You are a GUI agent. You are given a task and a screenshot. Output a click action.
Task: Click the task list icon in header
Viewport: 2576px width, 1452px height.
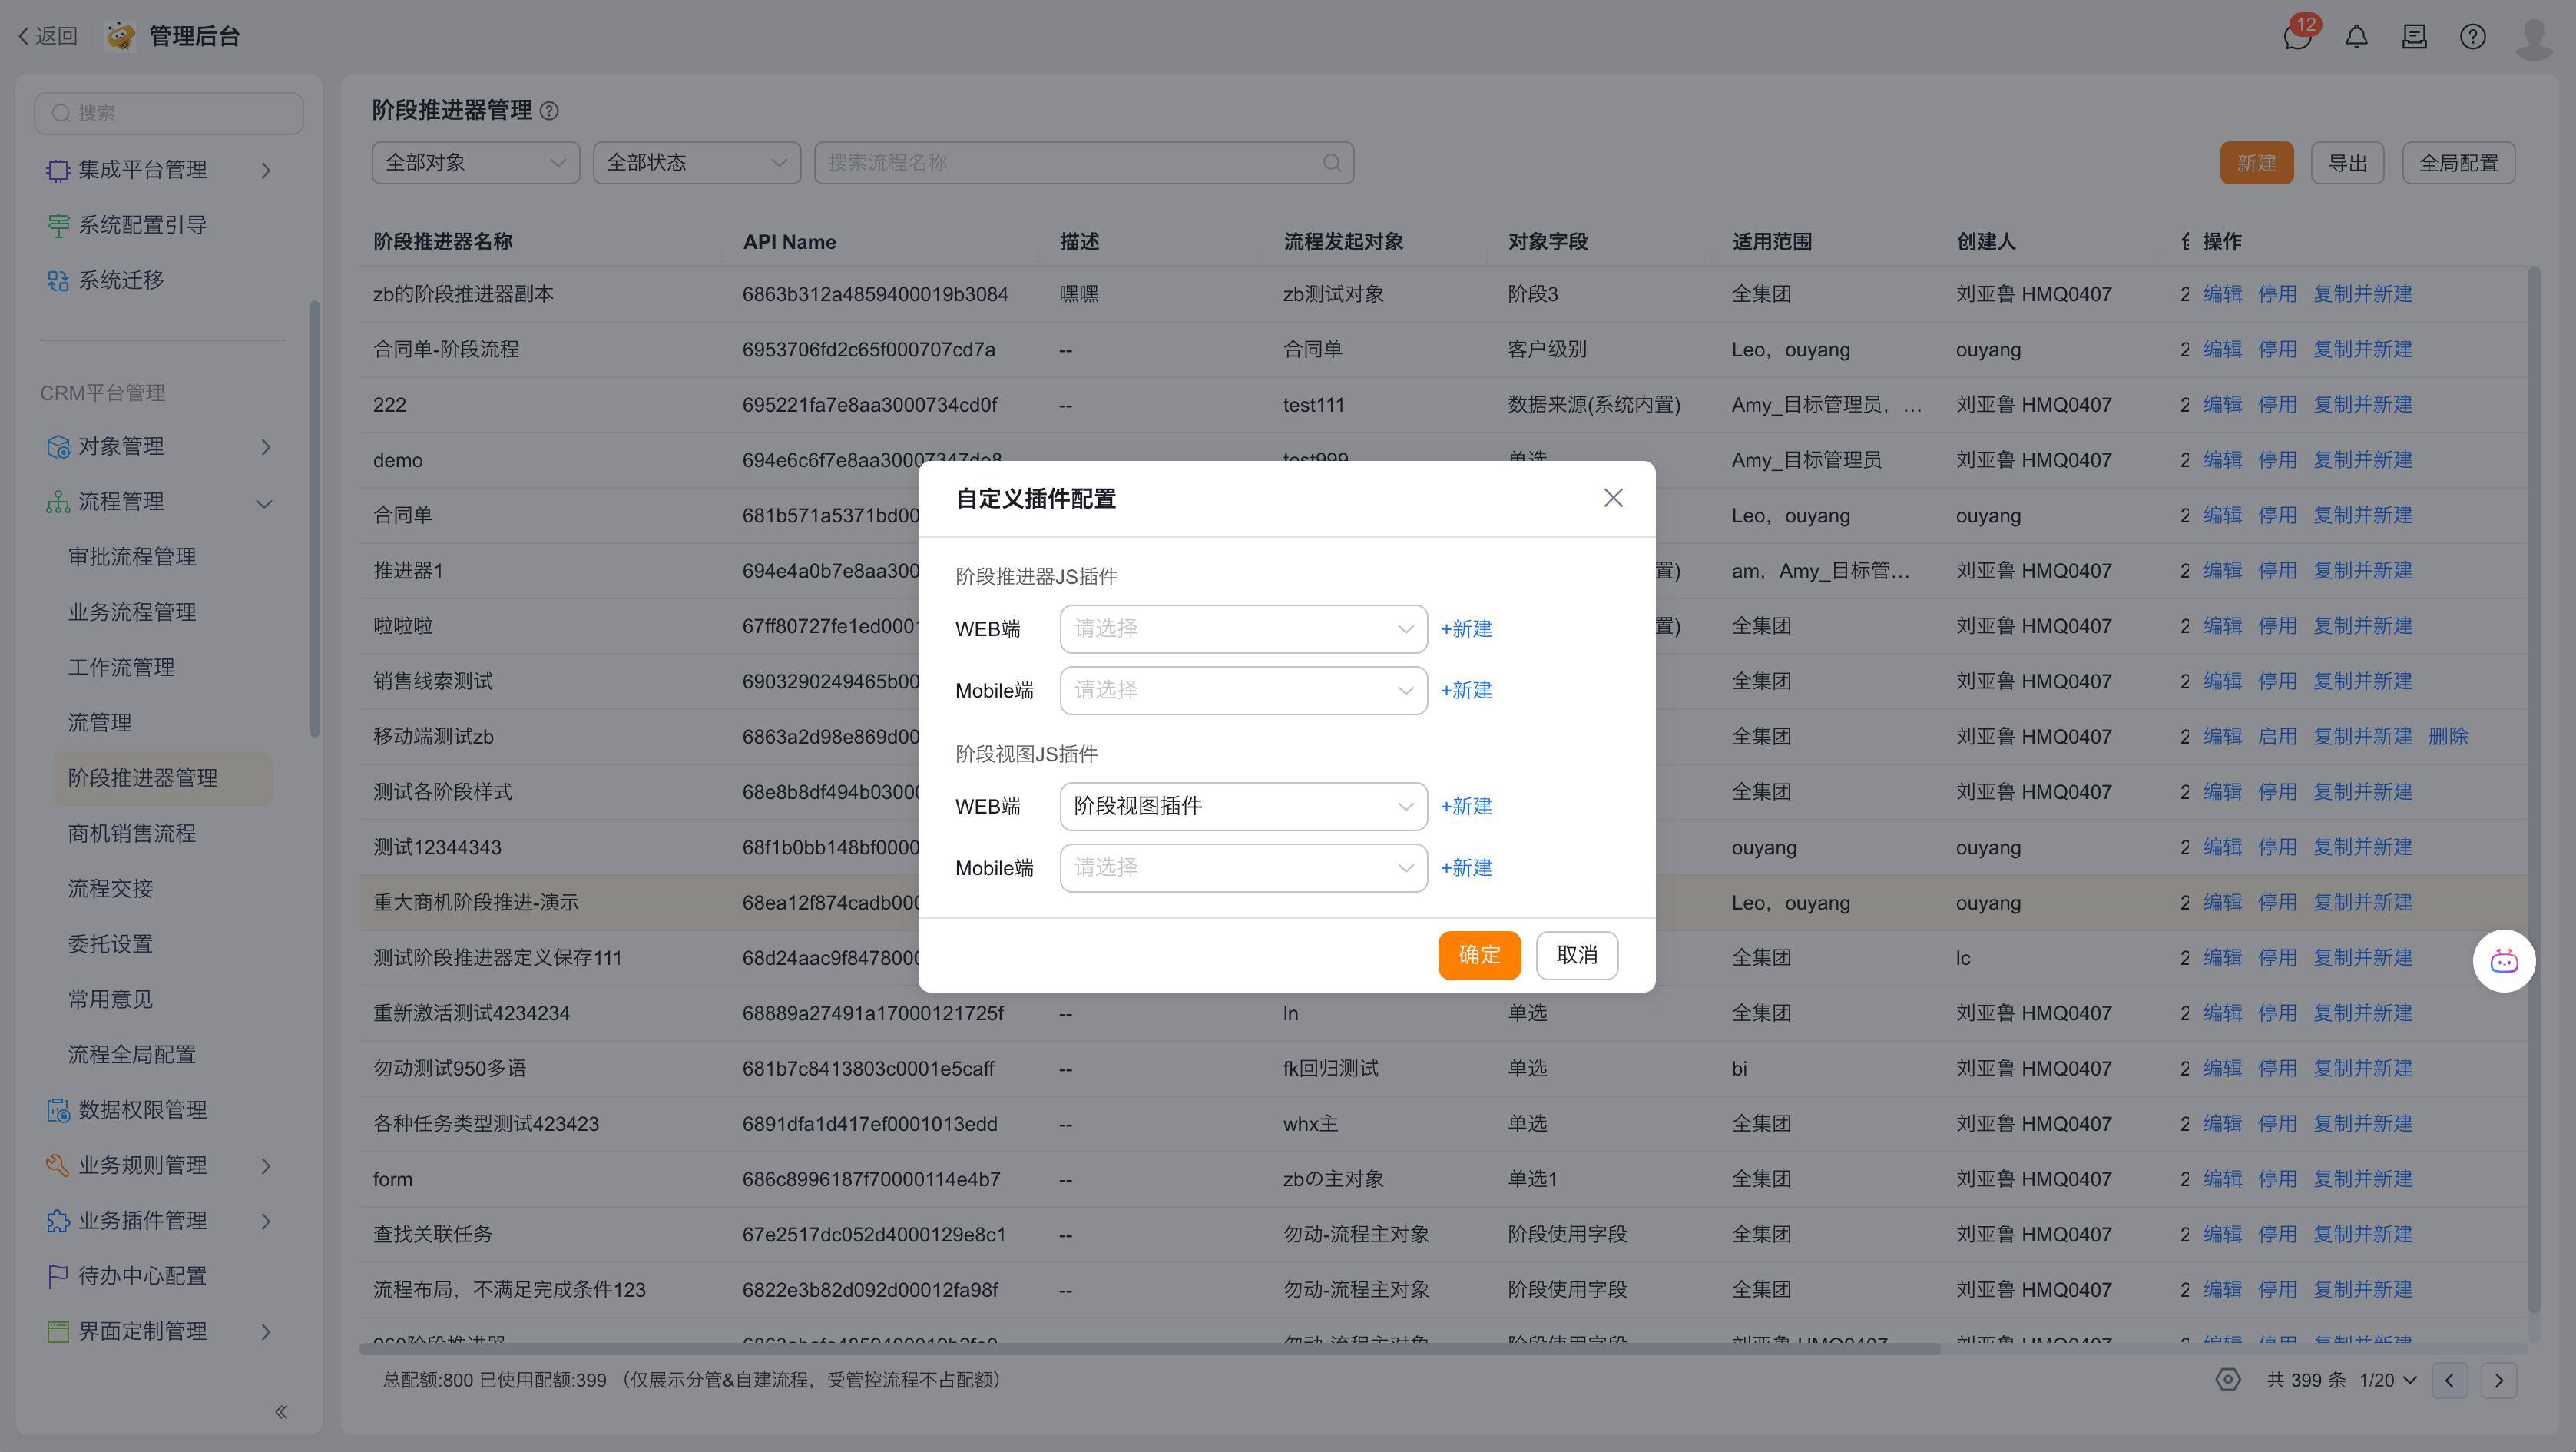[2414, 37]
